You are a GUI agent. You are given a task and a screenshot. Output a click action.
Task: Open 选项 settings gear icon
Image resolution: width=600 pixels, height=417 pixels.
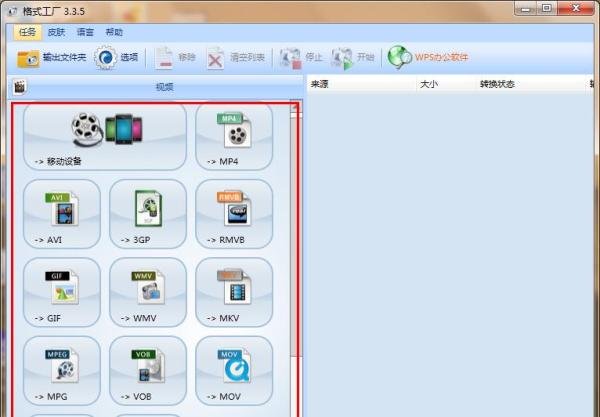(x=106, y=58)
